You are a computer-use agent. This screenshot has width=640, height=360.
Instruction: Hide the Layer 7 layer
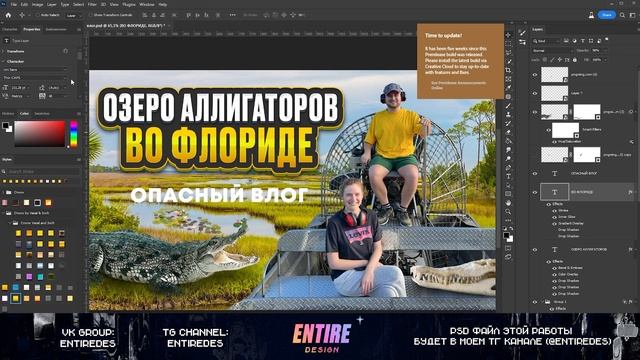535,93
